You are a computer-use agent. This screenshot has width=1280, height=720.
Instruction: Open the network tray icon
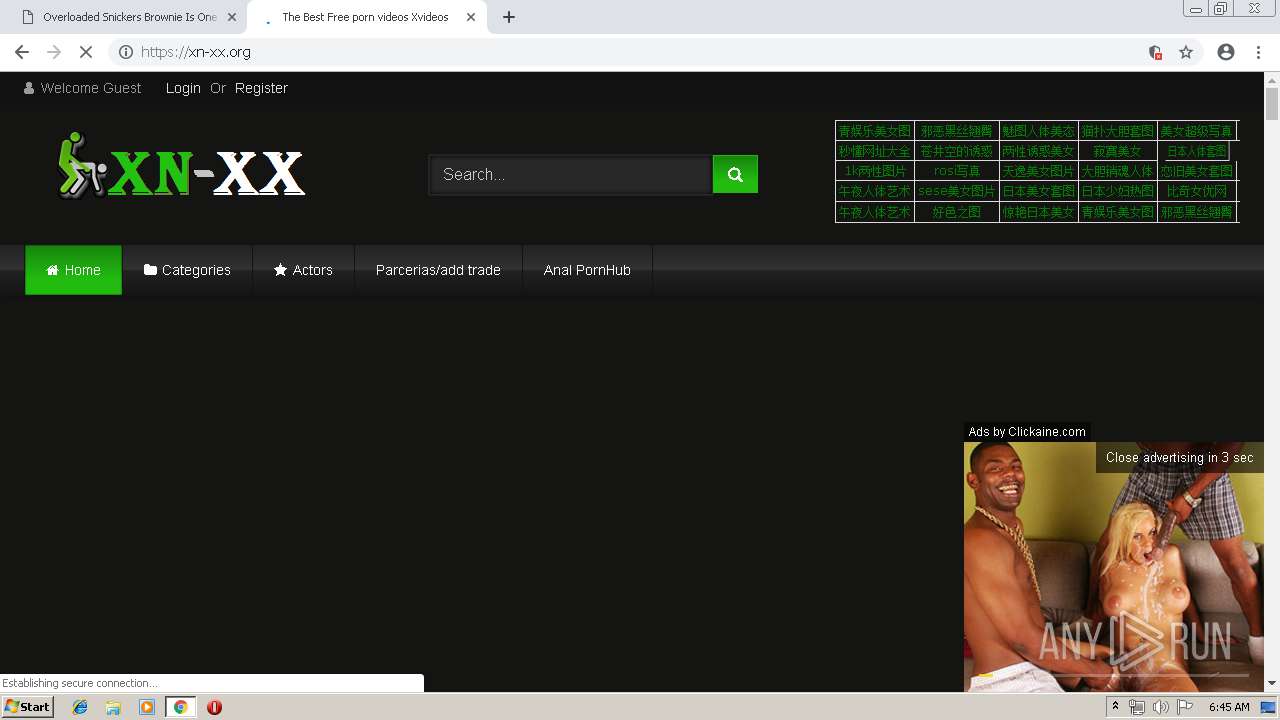point(1137,707)
